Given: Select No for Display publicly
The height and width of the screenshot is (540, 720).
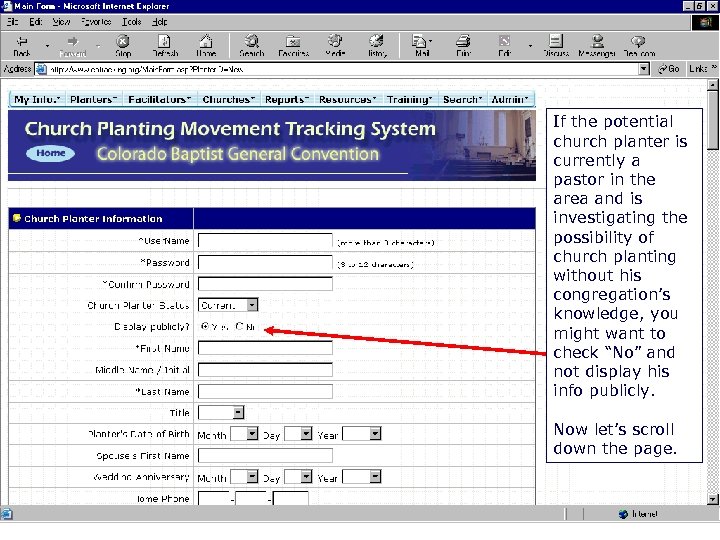Looking at the screenshot, I should [x=239, y=326].
